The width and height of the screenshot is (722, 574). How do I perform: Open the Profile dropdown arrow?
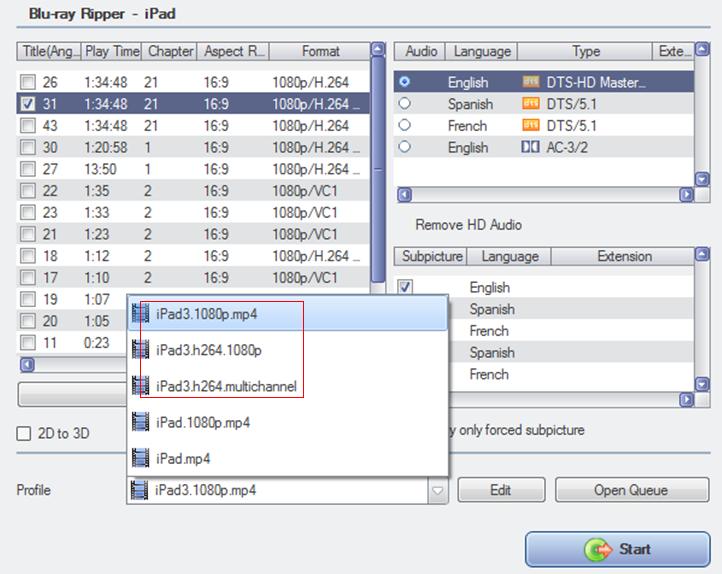click(x=437, y=490)
